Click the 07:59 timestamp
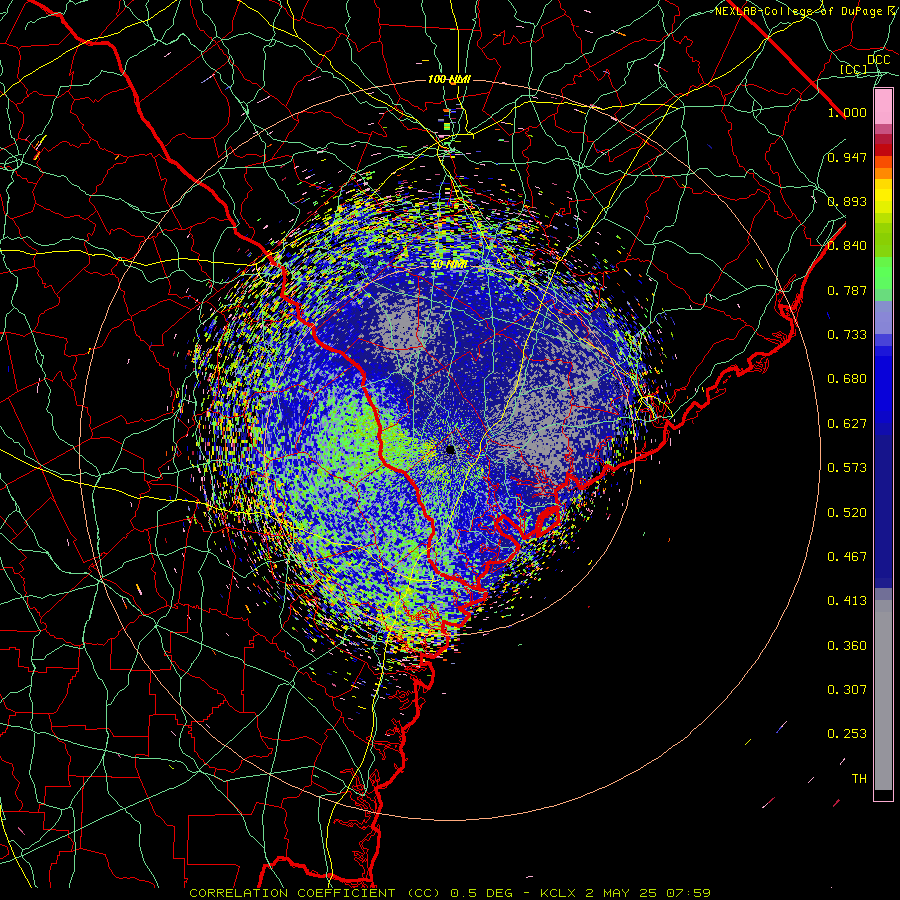This screenshot has width=900, height=900. (x=688, y=893)
